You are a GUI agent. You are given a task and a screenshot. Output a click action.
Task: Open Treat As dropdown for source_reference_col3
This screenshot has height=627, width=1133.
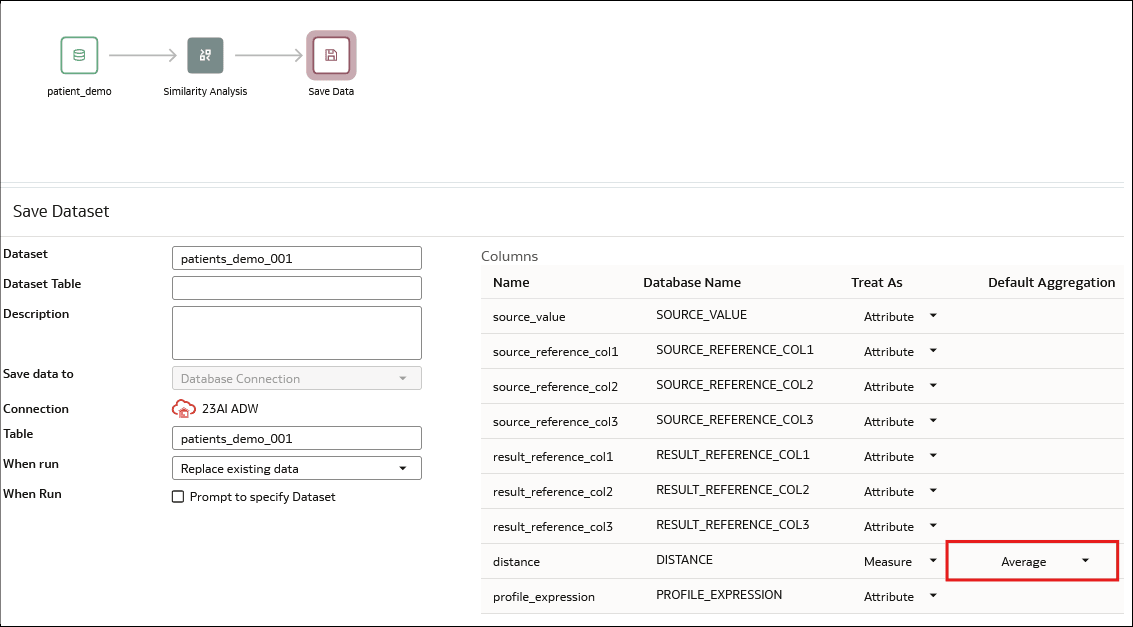(x=900, y=421)
